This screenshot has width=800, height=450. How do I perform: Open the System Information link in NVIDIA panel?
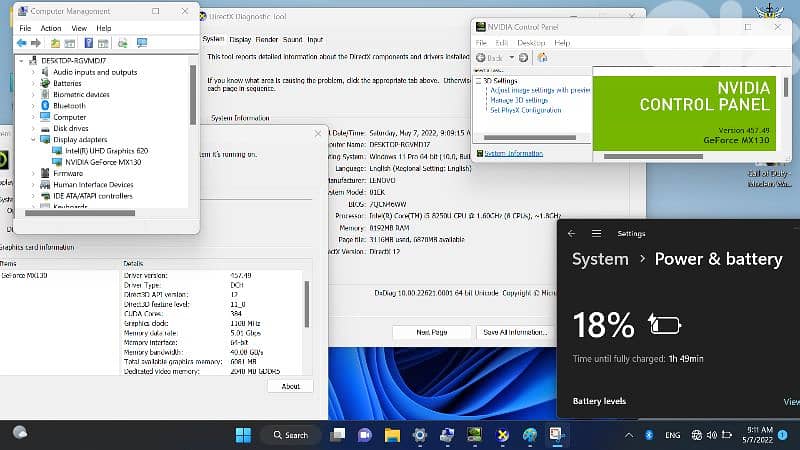(x=513, y=153)
